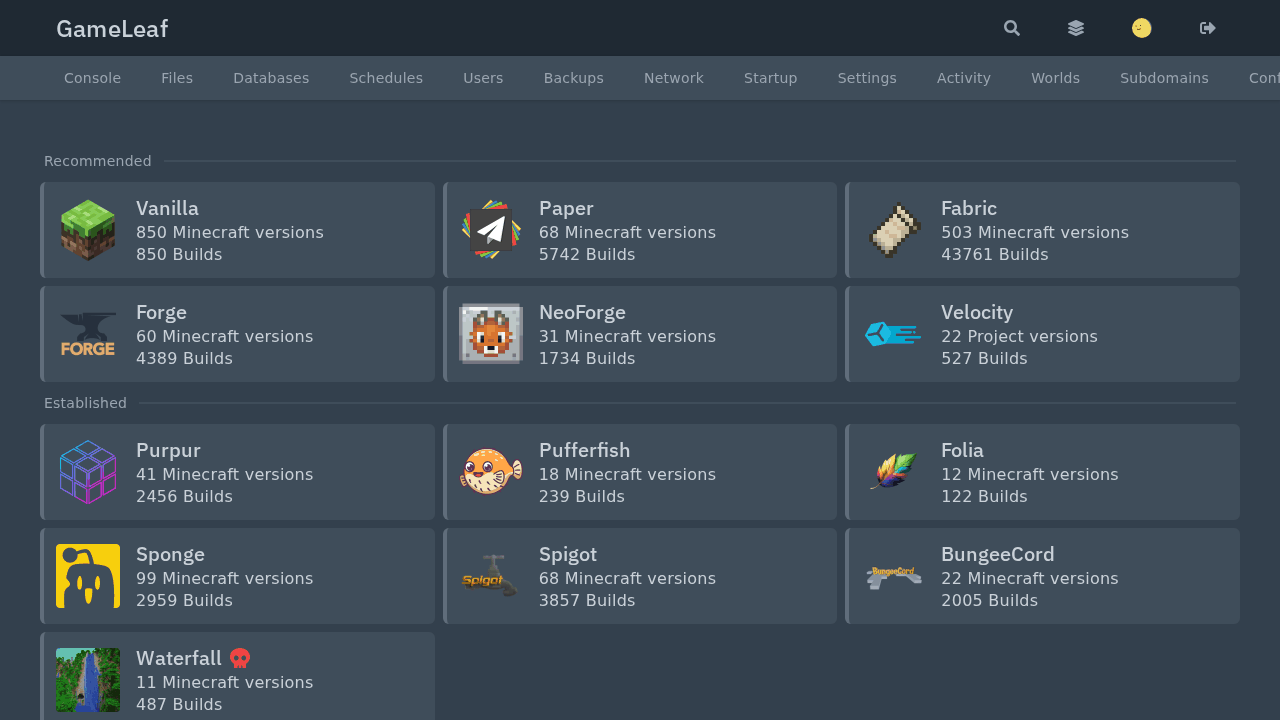The image size is (1280, 720).
Task: Choose the BungeeCord title
Action: point(998,554)
